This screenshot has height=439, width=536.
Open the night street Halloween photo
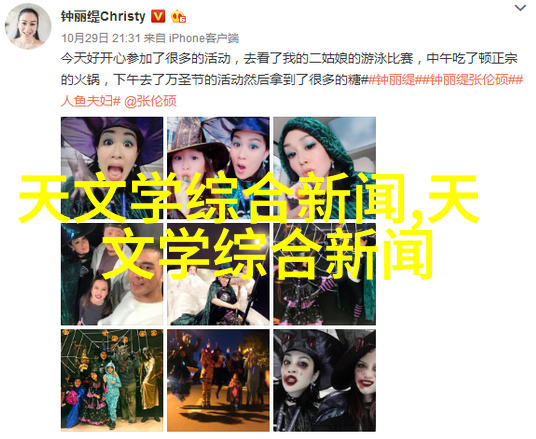pos(218,380)
